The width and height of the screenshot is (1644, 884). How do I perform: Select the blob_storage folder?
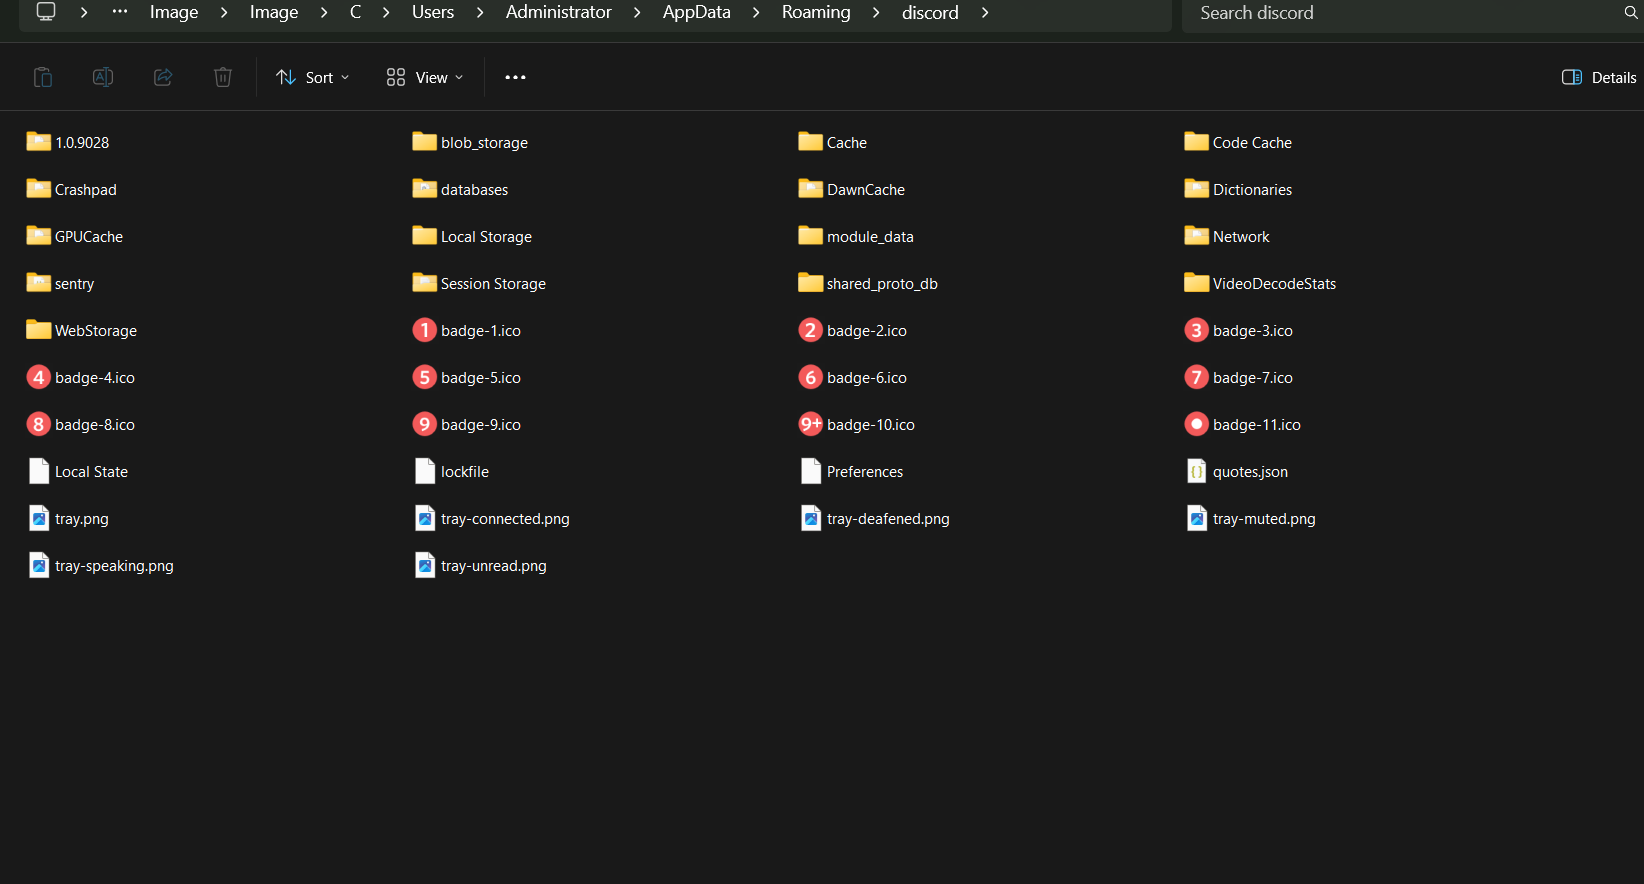tap(470, 142)
